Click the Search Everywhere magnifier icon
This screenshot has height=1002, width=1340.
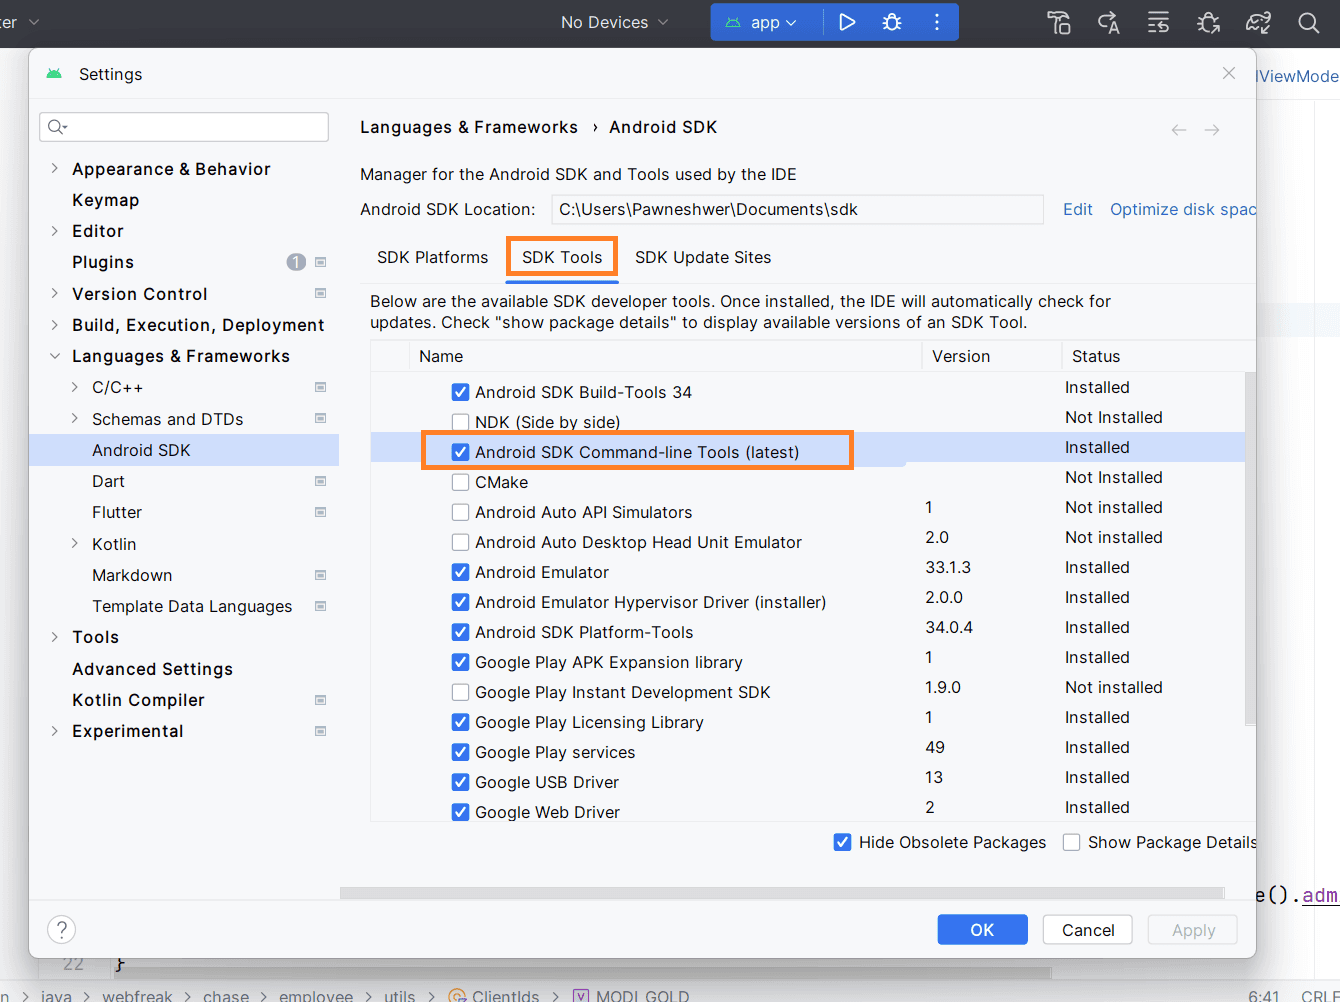pos(1308,22)
